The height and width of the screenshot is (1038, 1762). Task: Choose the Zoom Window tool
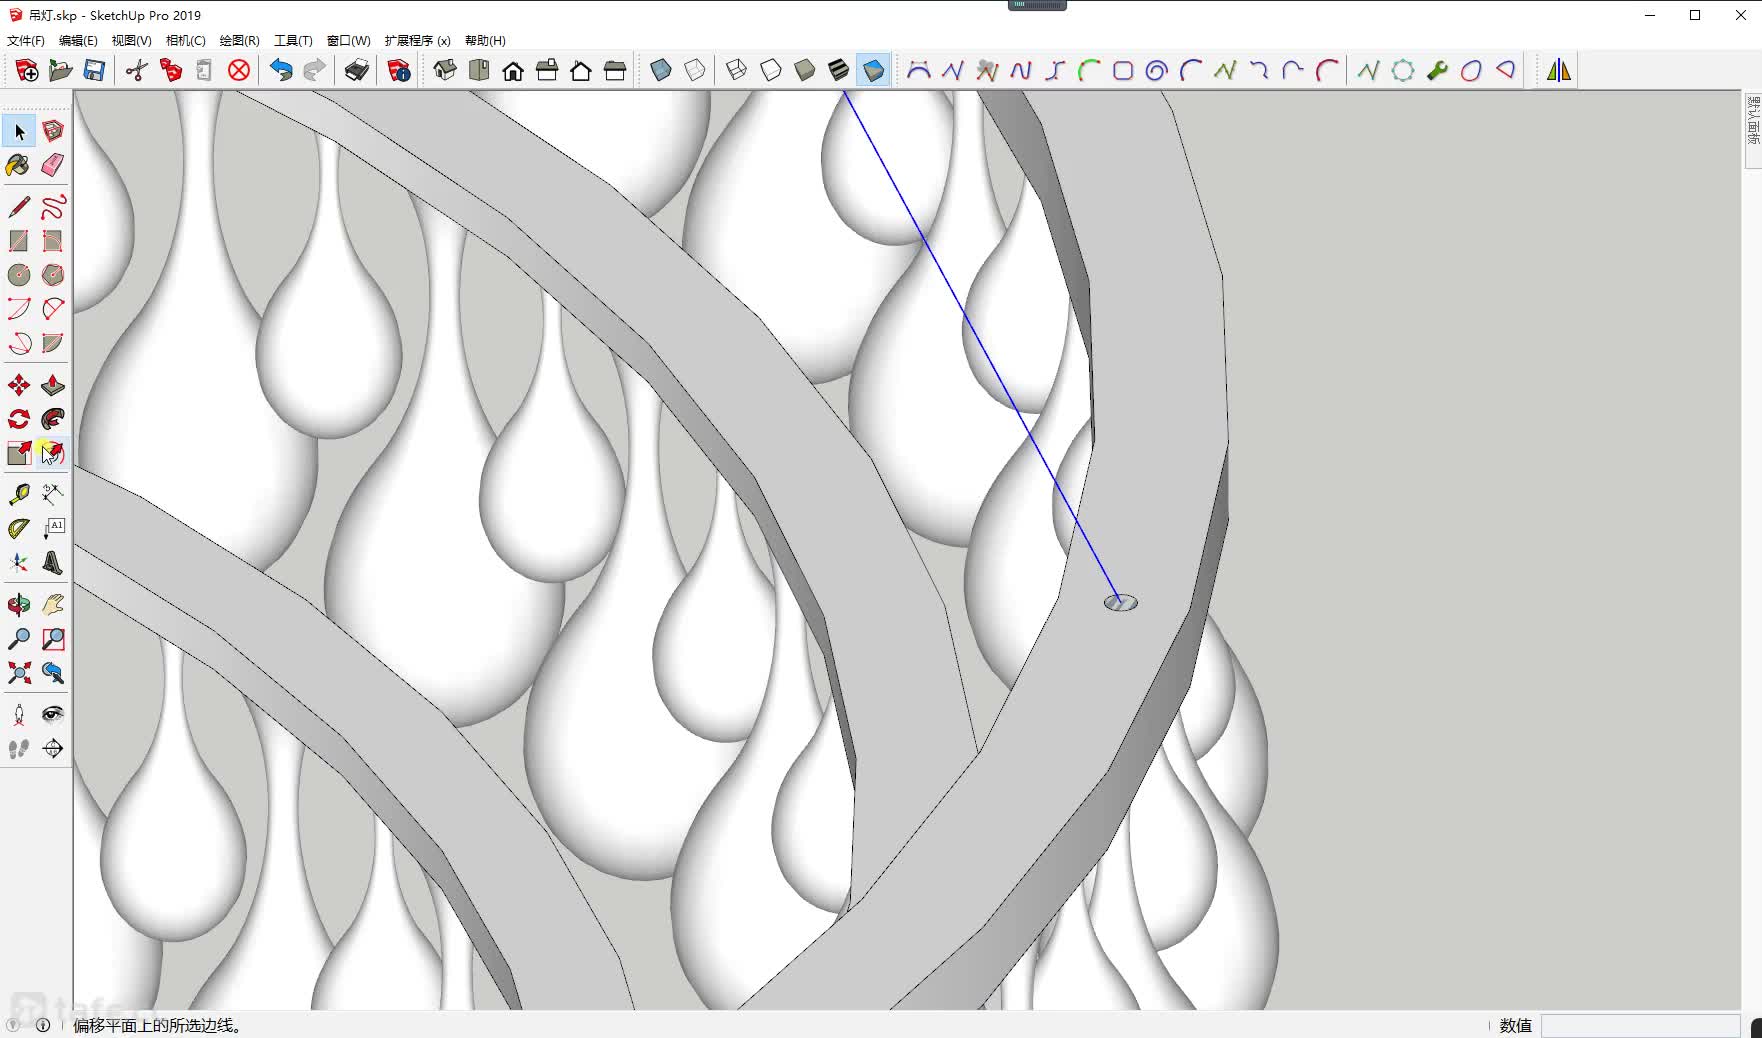pos(53,639)
